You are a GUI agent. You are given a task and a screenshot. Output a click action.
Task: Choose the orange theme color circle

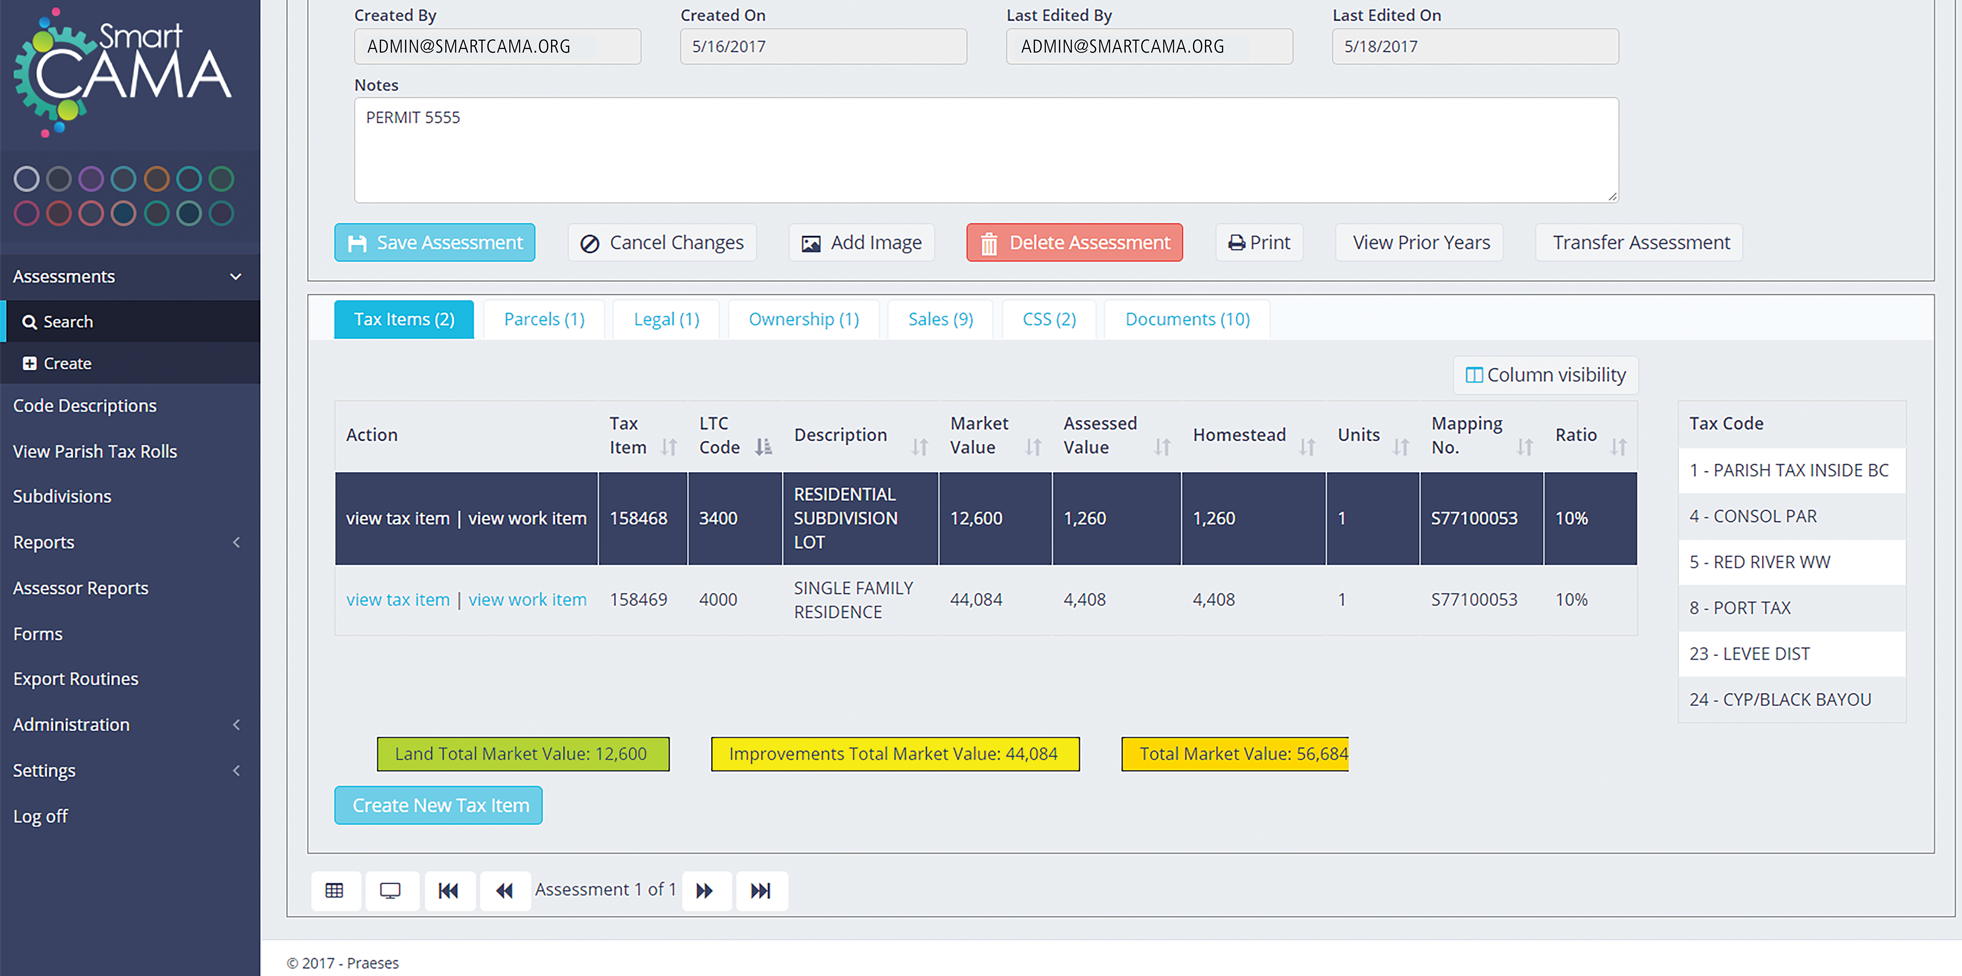[x=156, y=179]
